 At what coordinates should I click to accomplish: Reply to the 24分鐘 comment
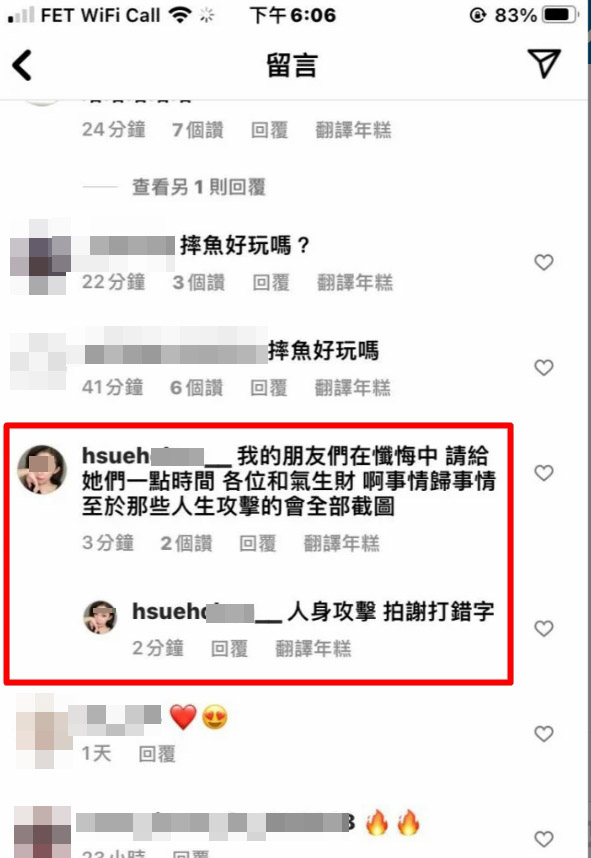tap(269, 130)
